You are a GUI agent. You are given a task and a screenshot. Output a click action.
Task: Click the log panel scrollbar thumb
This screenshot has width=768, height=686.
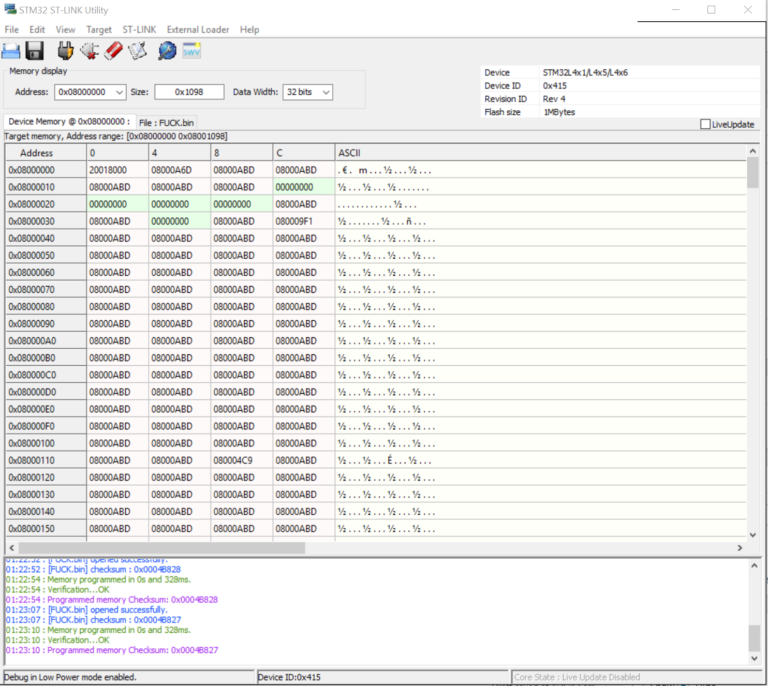(754, 638)
